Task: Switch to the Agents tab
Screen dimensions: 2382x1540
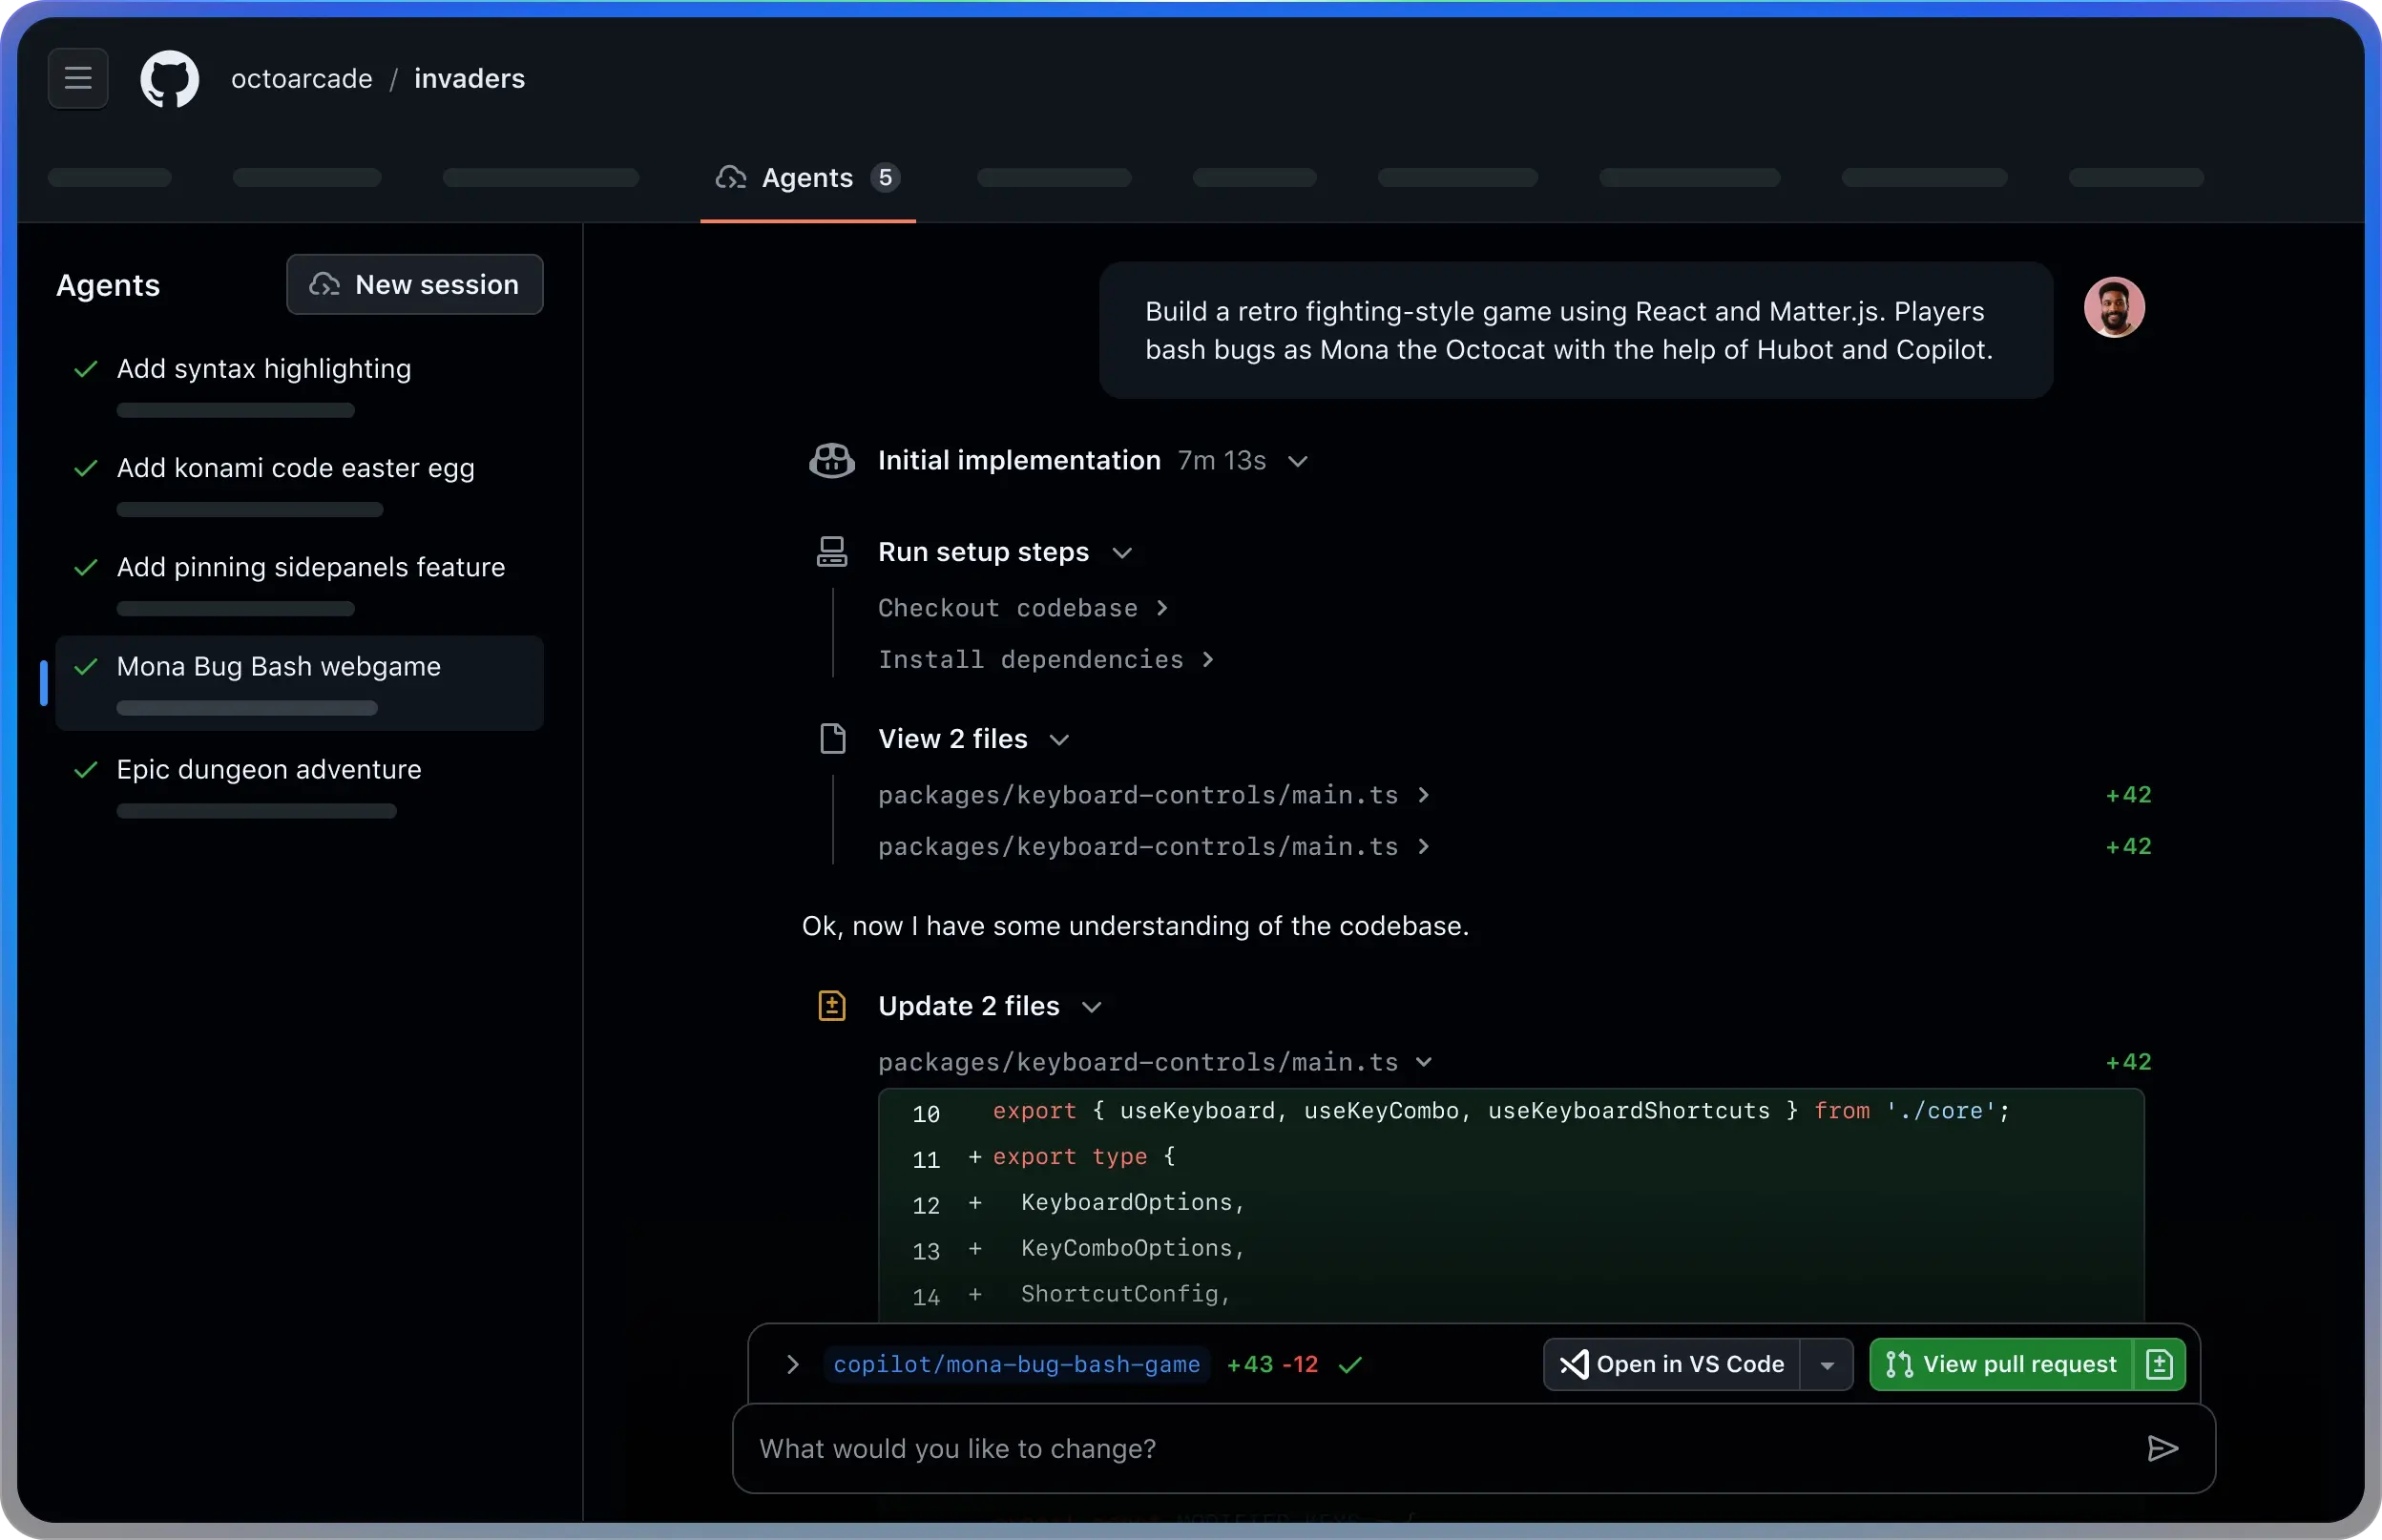Action: (806, 178)
